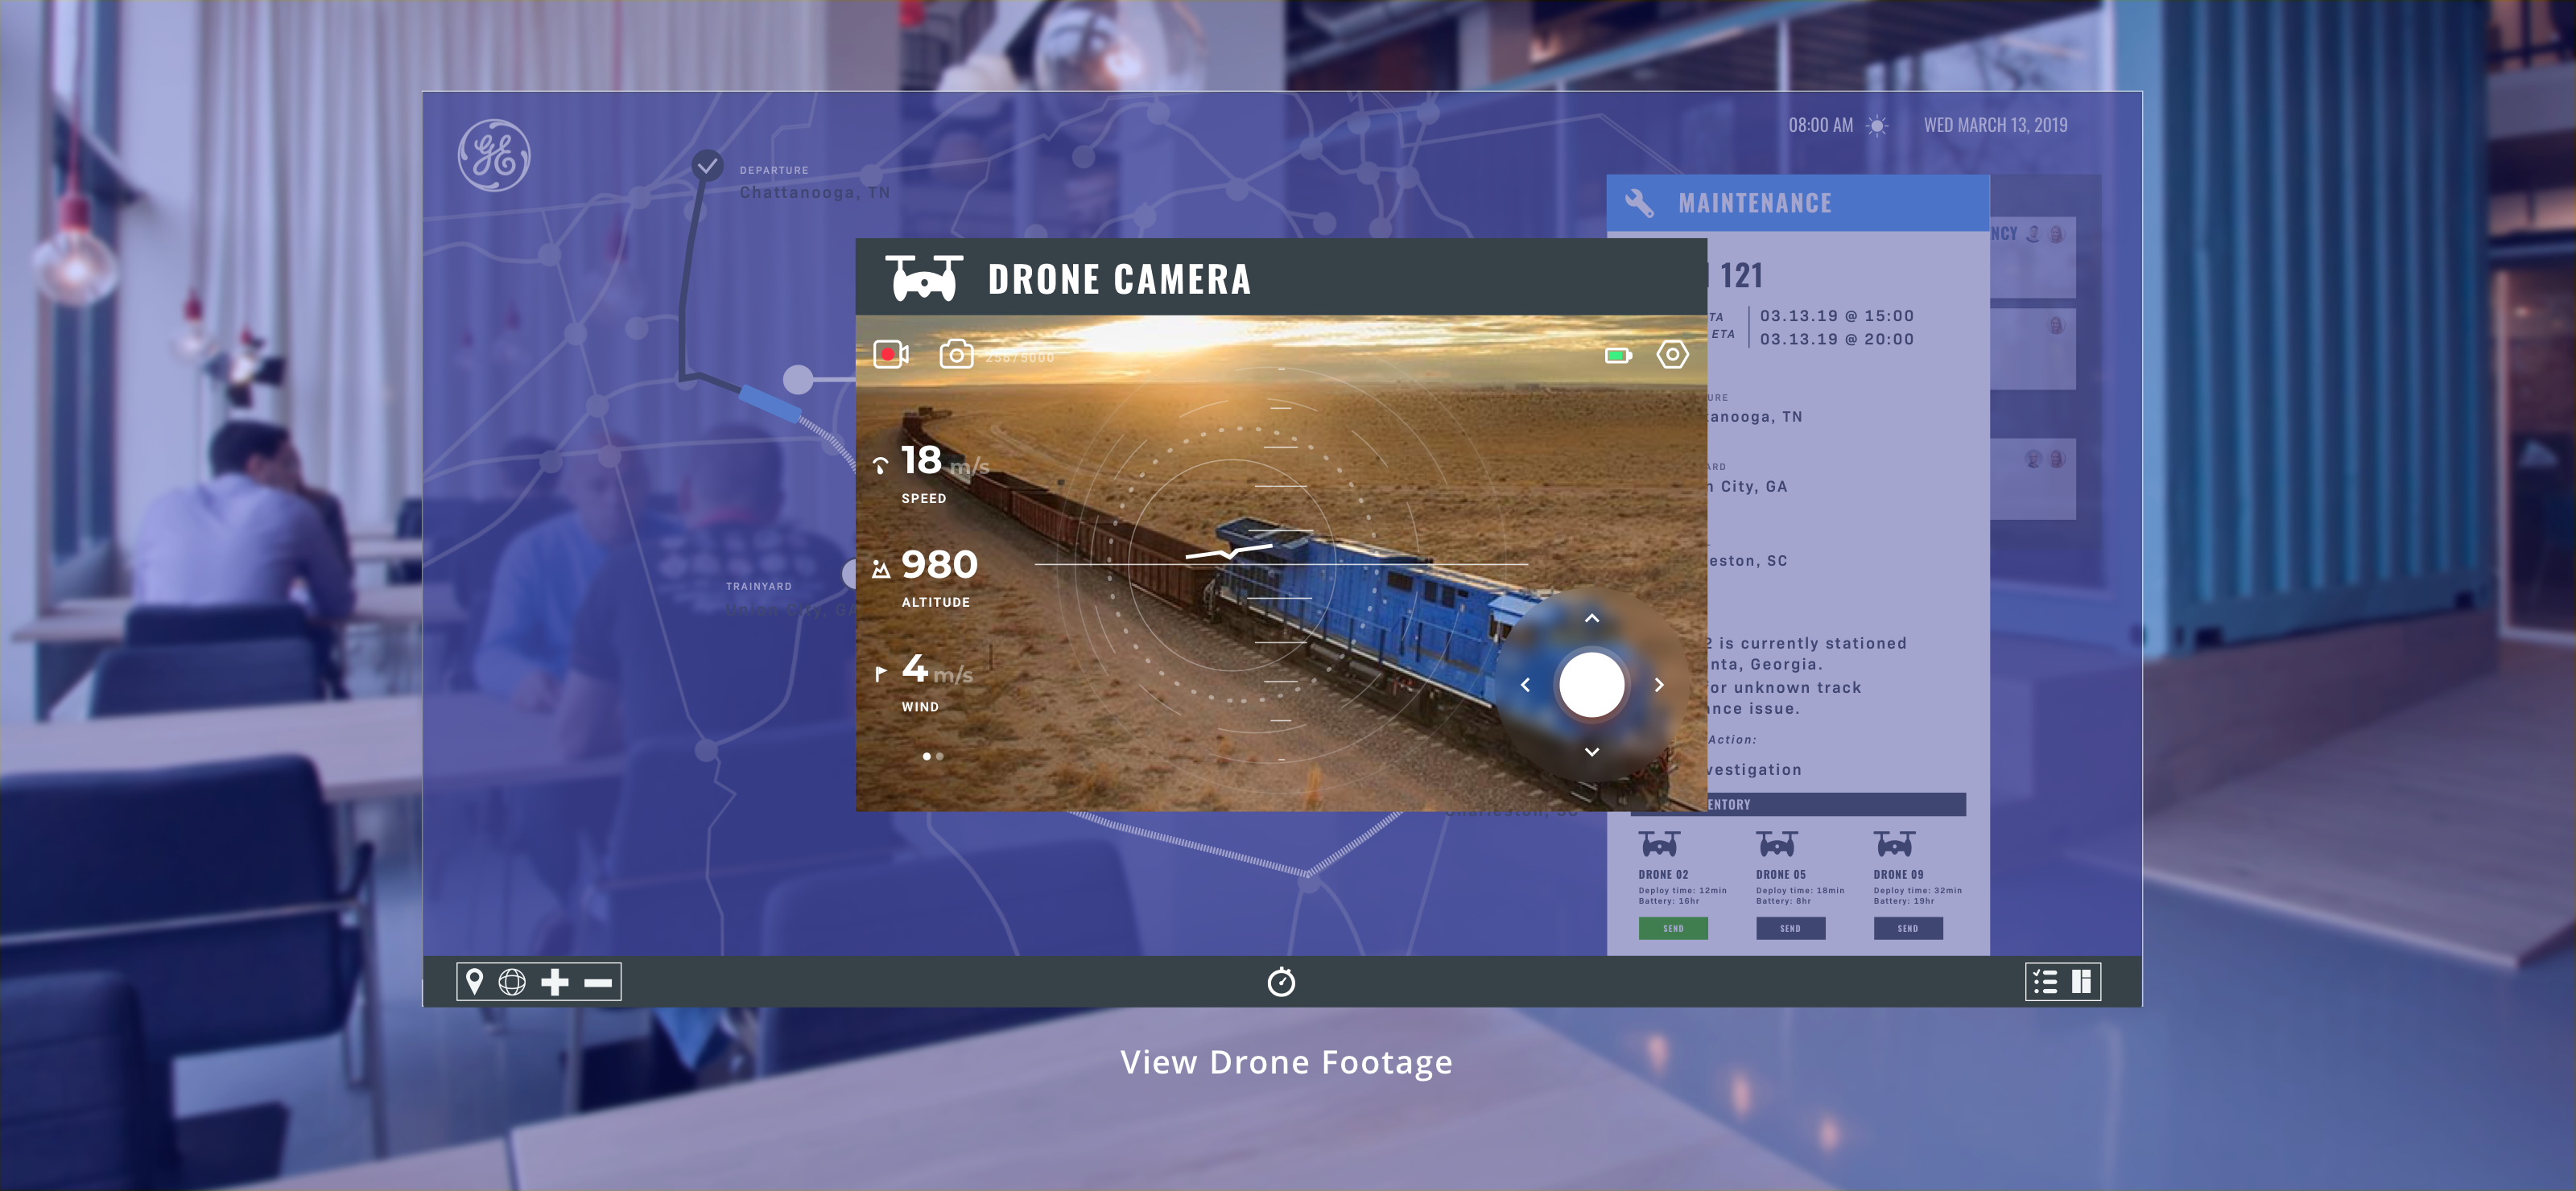Click the map location pin icon
Image resolution: width=2576 pixels, height=1191 pixels.
point(475,981)
